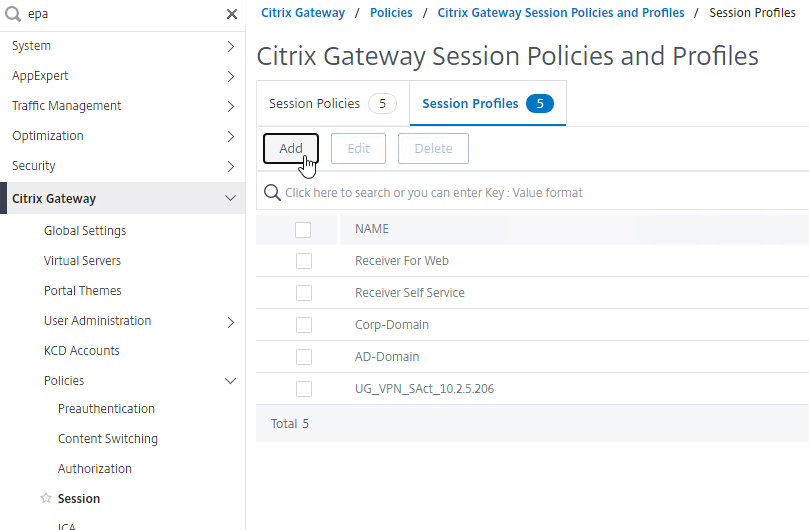Image resolution: width=809 pixels, height=530 pixels.
Task: Follow Citrix Gateway Session Policies and Profiles breadcrumb
Action: (561, 13)
